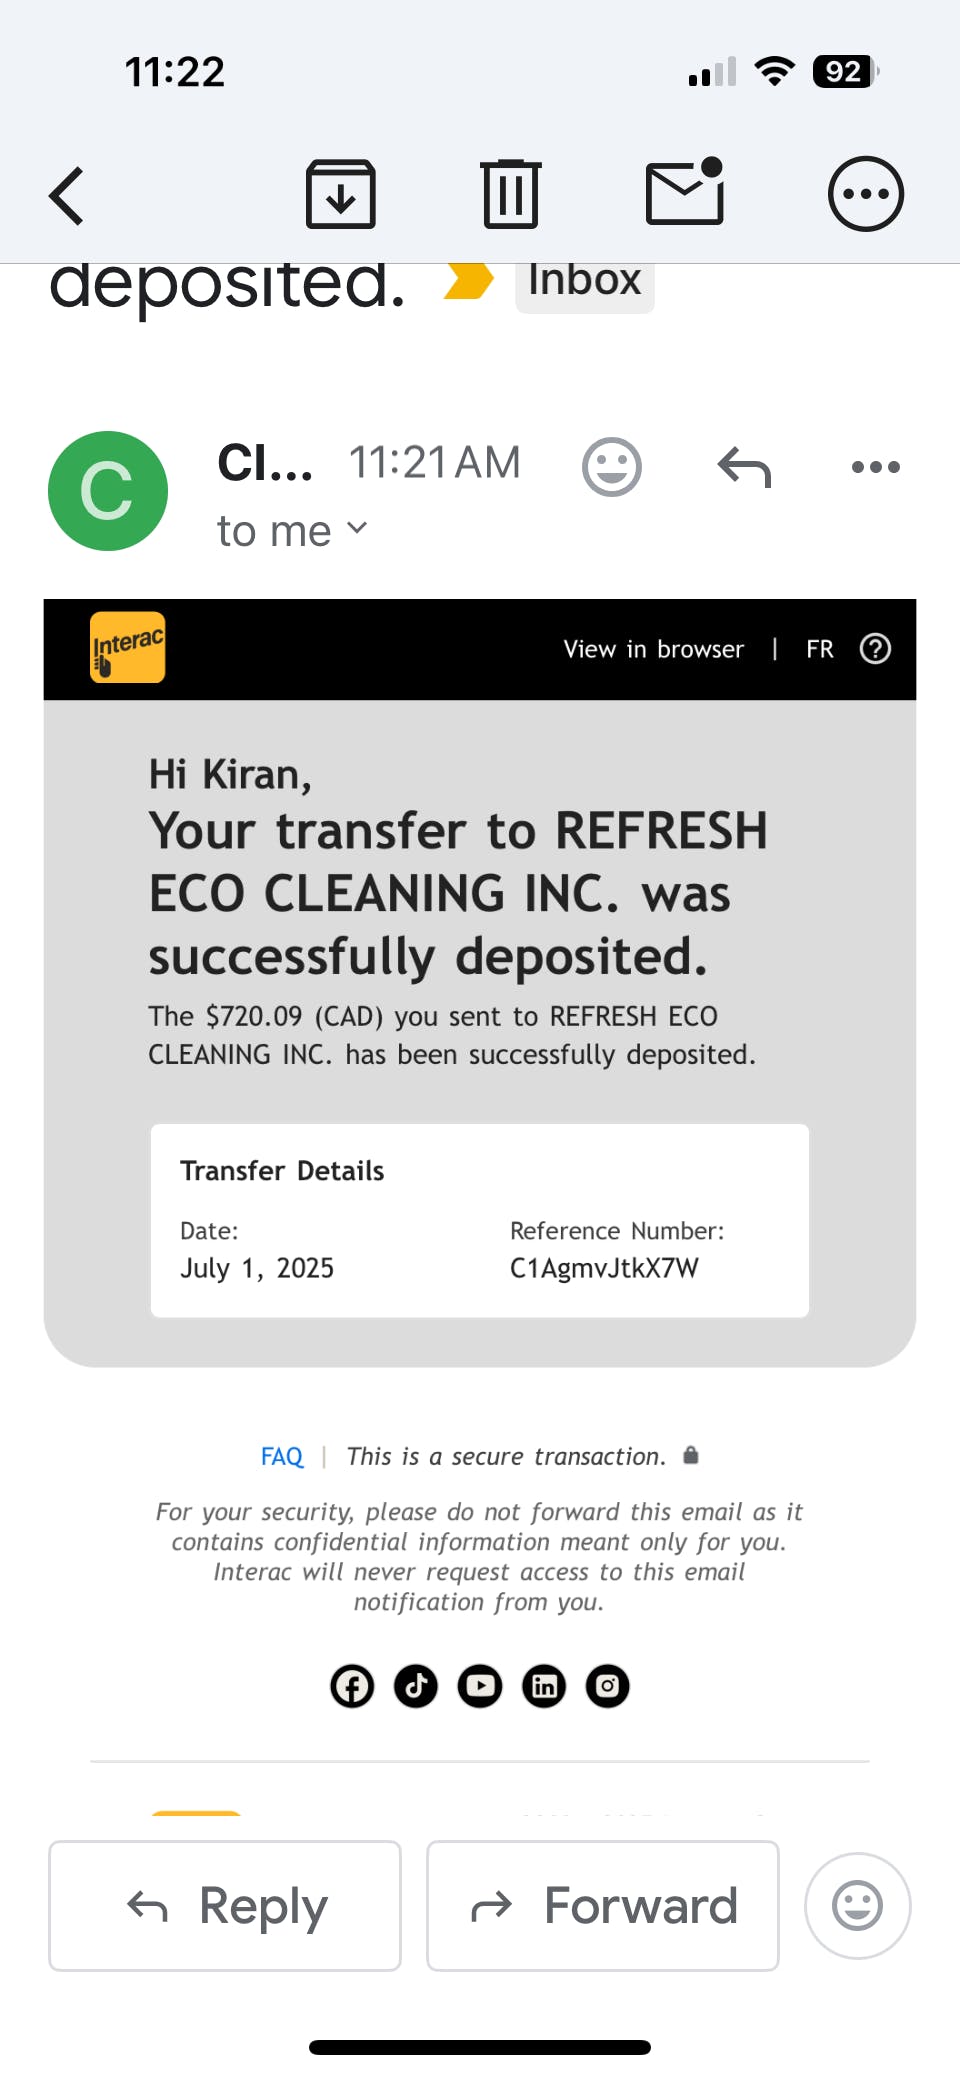The image size is (960, 2079).
Task: Open the View in browser link
Action: [x=654, y=650]
